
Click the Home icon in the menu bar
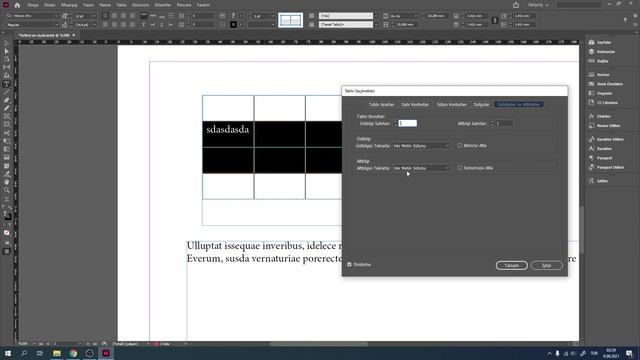[x=17, y=5]
